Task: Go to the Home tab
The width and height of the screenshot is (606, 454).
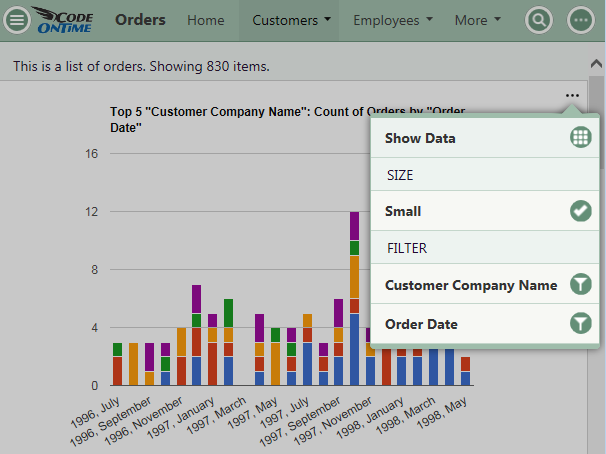Action: 206,20
